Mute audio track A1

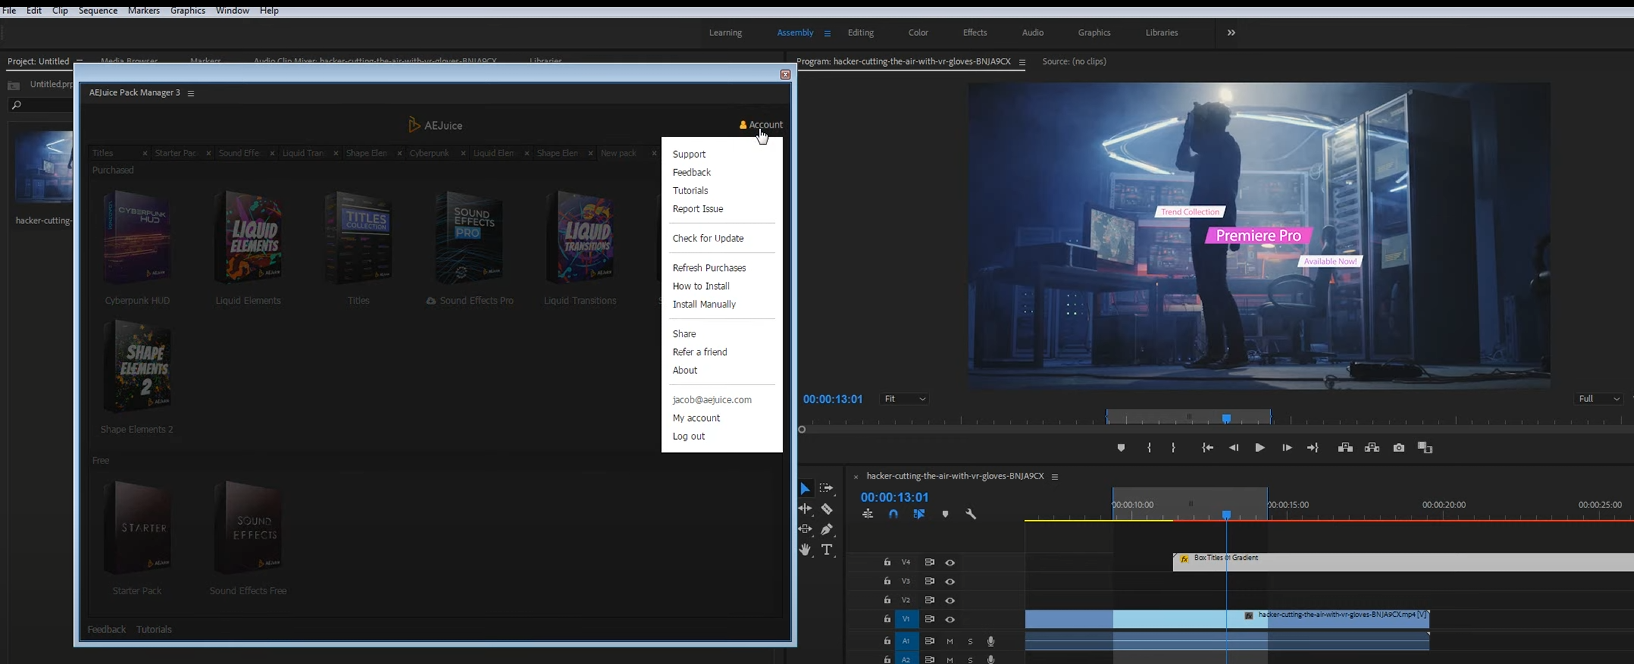pyautogui.click(x=950, y=641)
